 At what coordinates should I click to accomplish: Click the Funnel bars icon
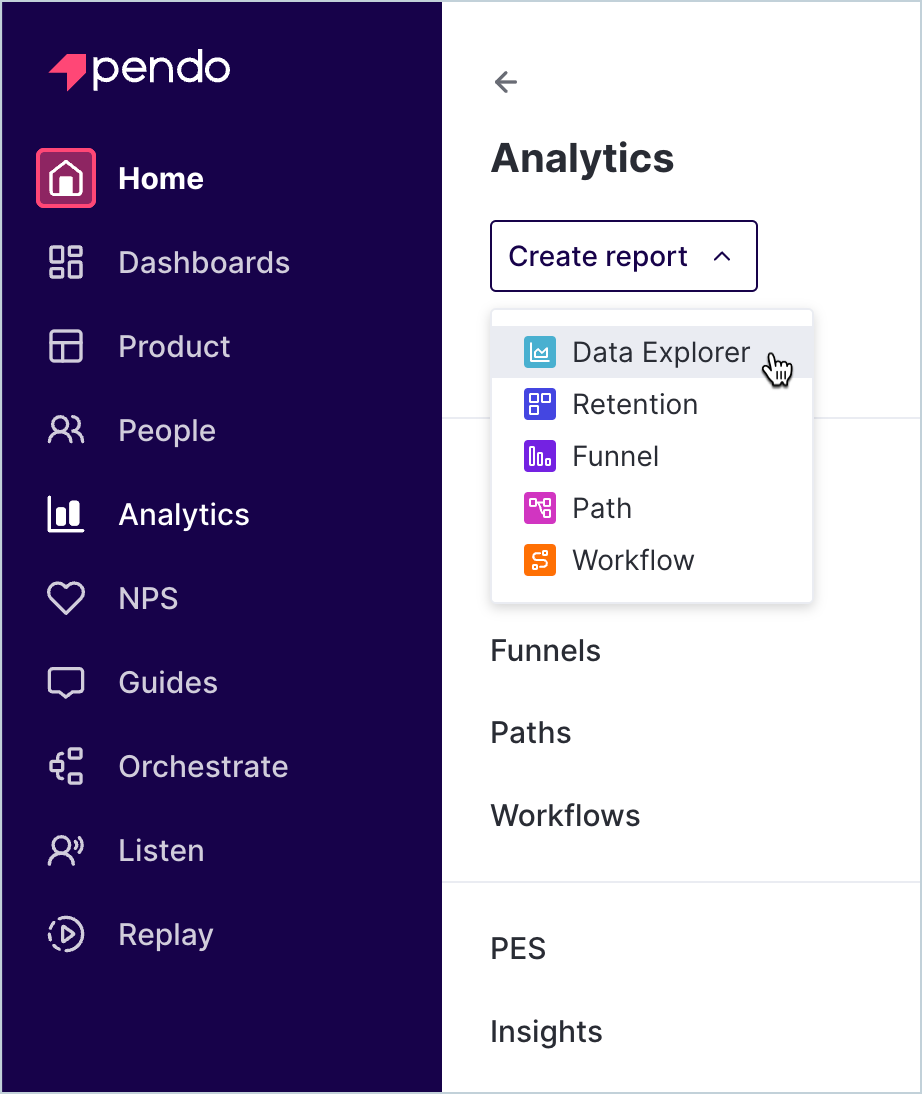[x=540, y=456]
